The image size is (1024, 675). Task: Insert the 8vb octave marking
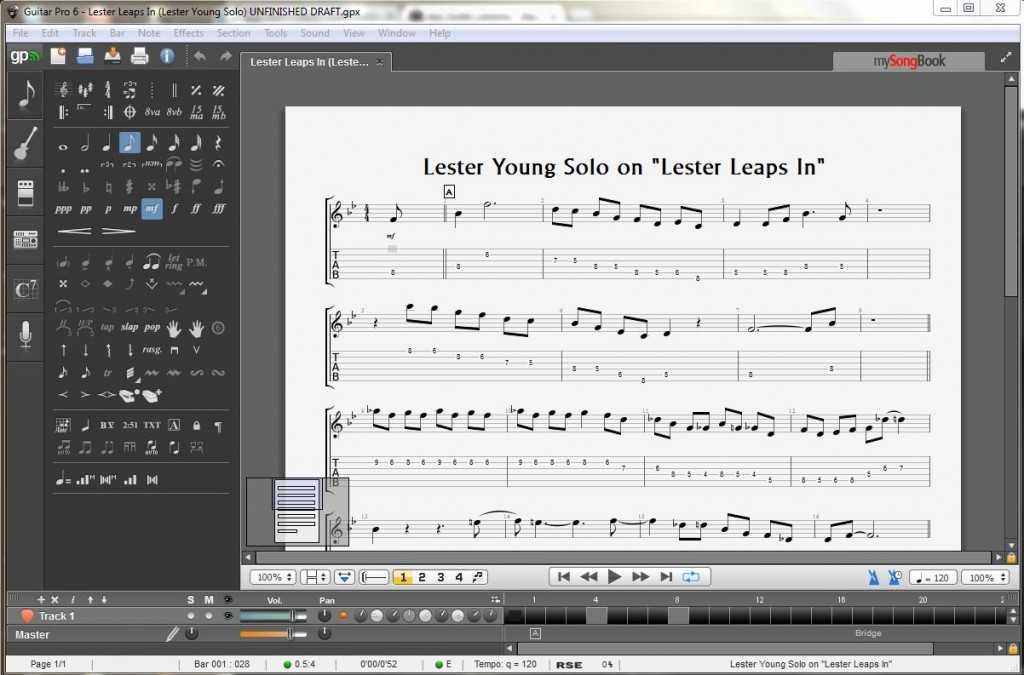click(174, 112)
